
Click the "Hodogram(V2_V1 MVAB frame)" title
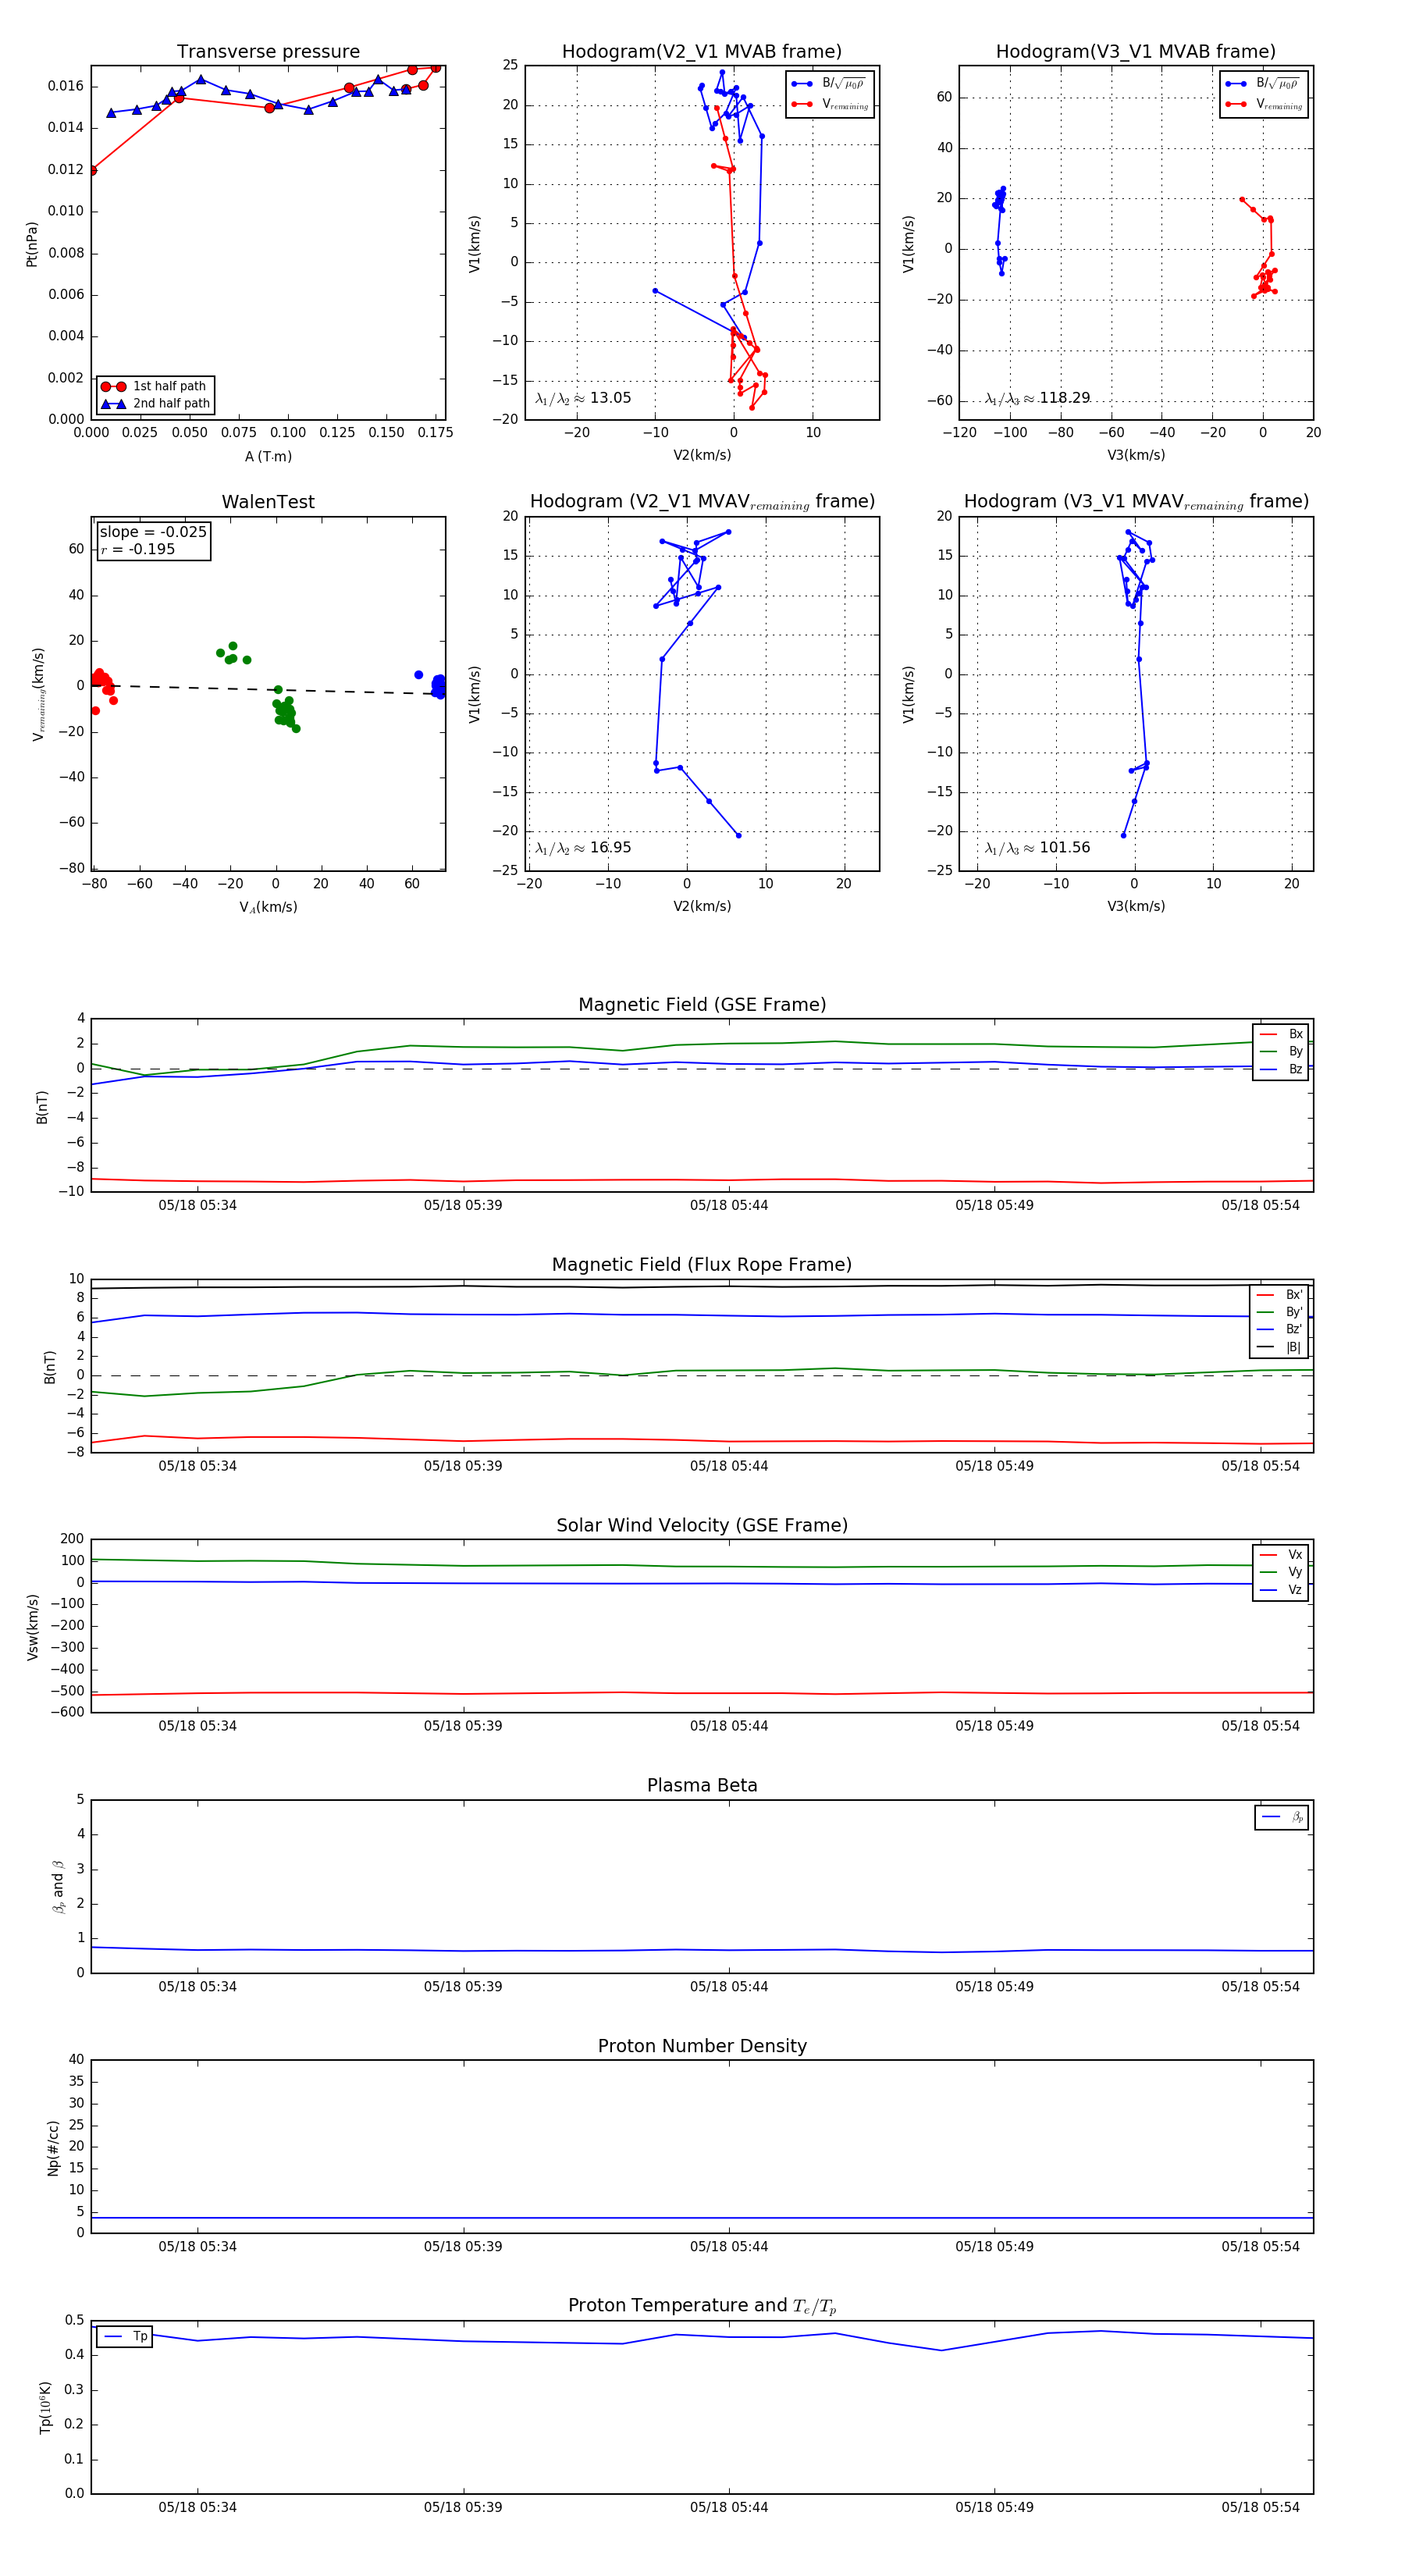click(701, 52)
